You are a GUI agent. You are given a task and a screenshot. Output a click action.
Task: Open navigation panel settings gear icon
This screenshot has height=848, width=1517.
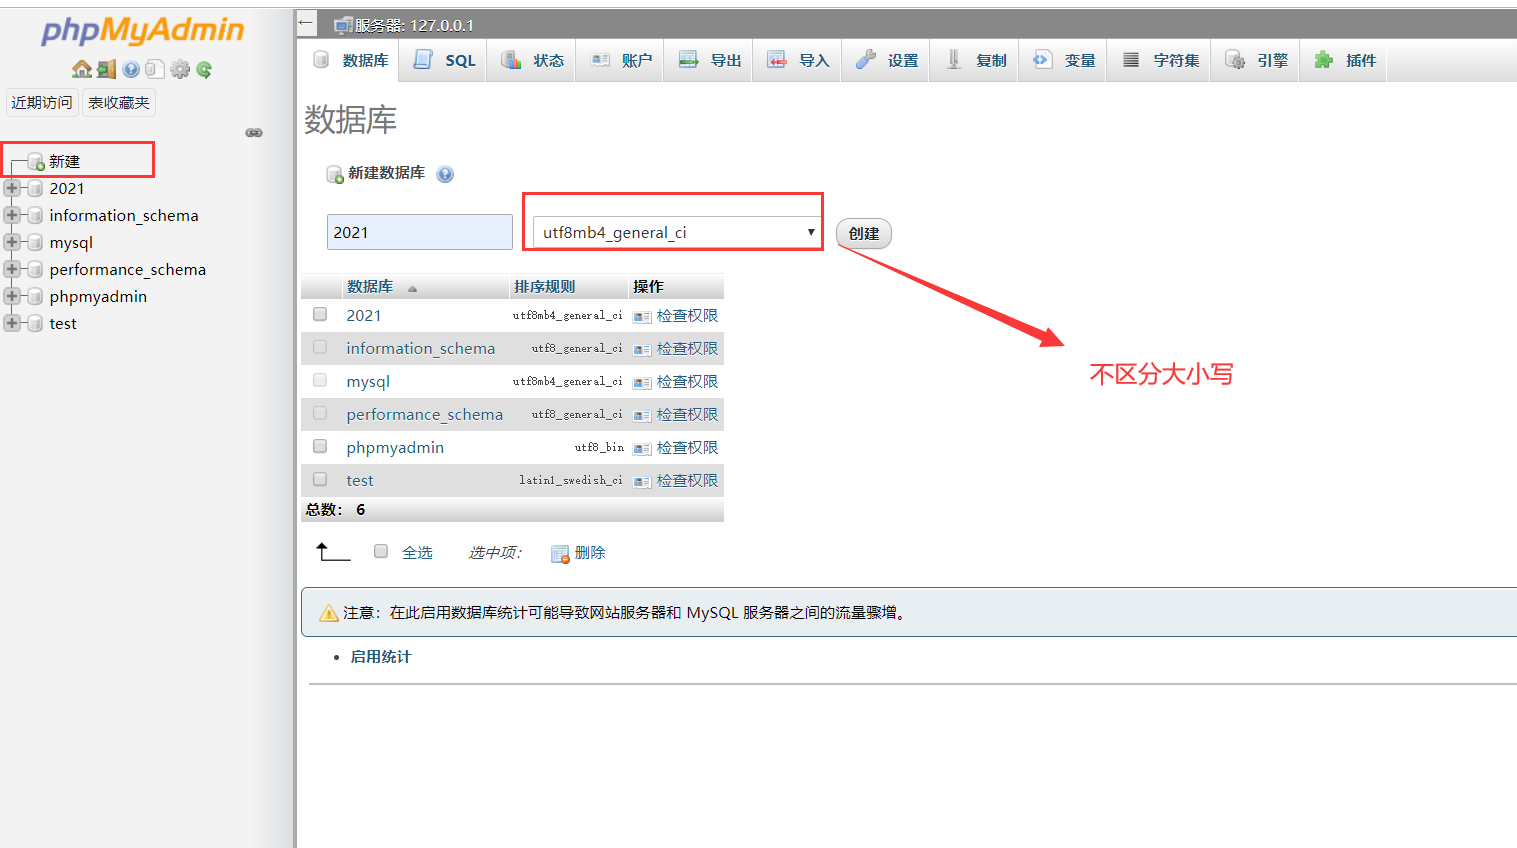coord(180,69)
